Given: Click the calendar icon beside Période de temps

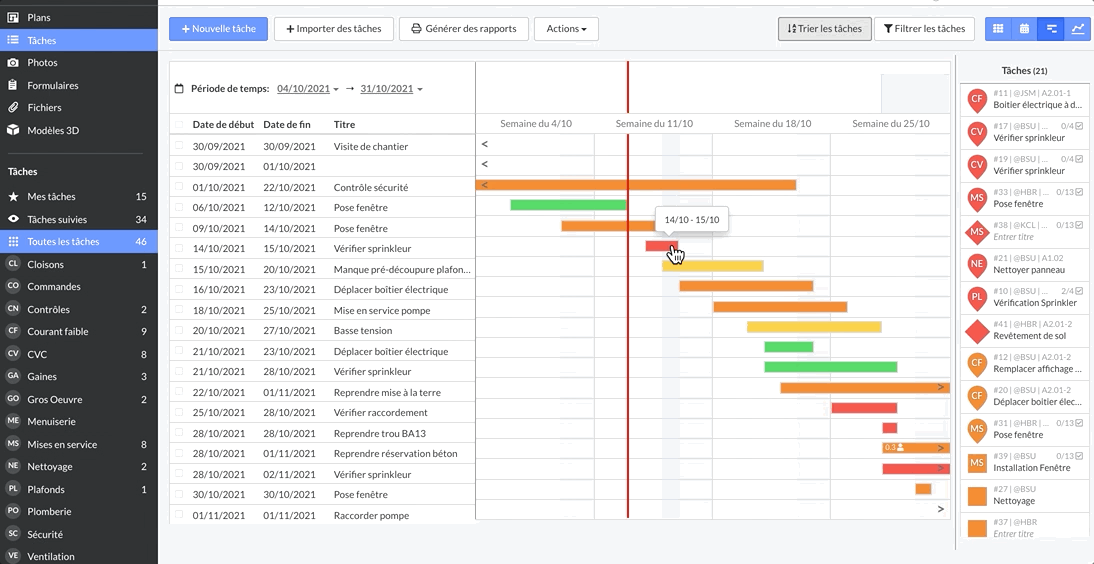Looking at the screenshot, I should pos(179,89).
